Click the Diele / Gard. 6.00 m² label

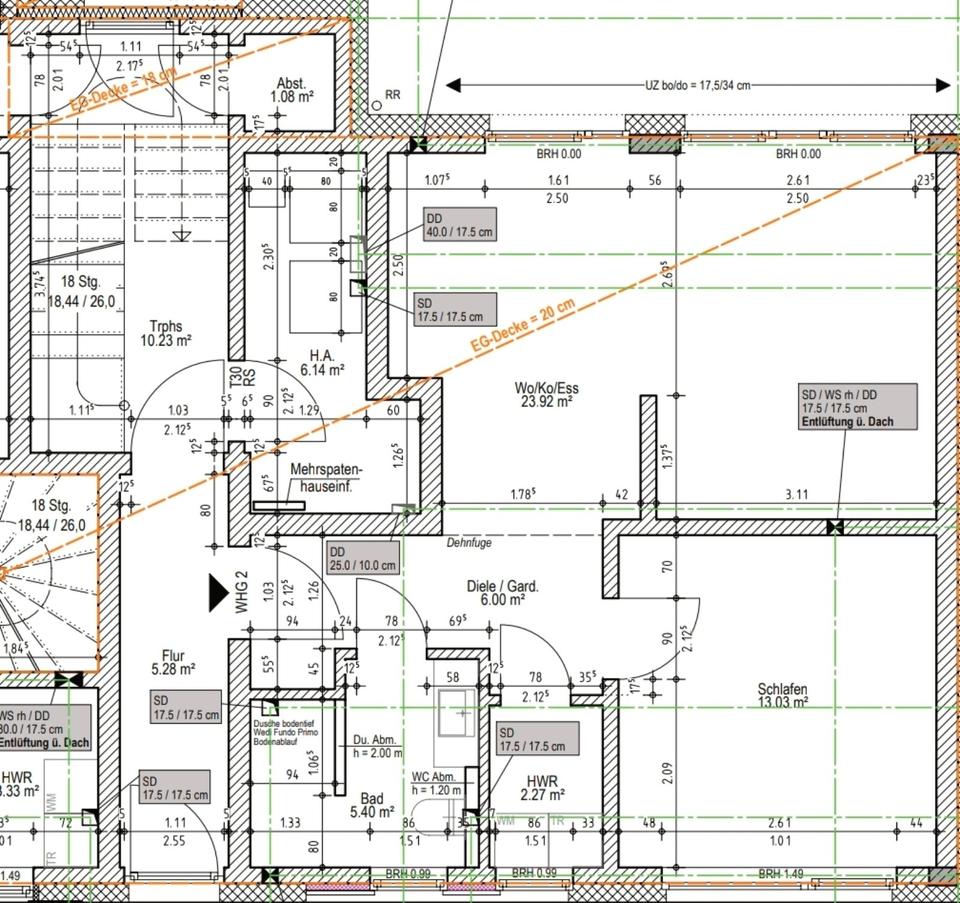click(x=502, y=594)
